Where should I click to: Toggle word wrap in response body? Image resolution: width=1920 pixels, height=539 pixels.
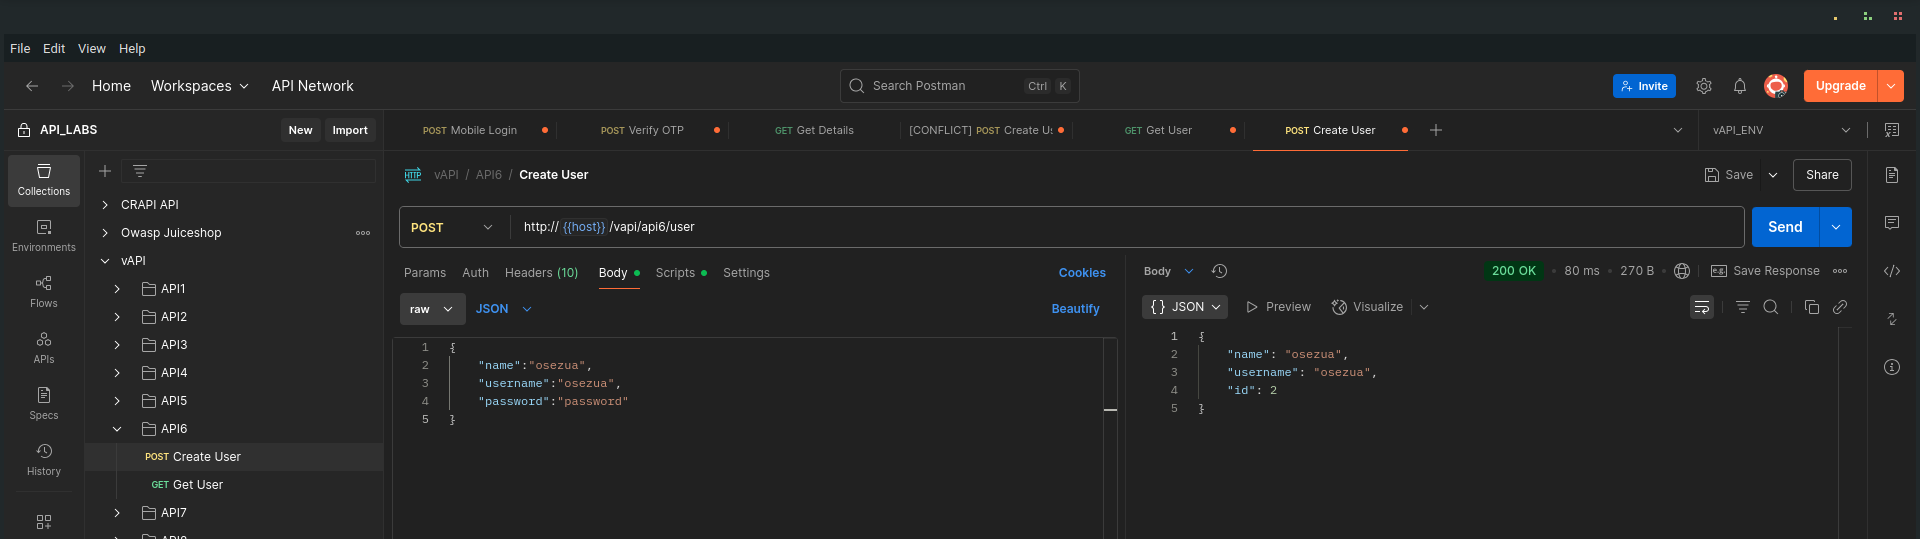pyautogui.click(x=1702, y=307)
